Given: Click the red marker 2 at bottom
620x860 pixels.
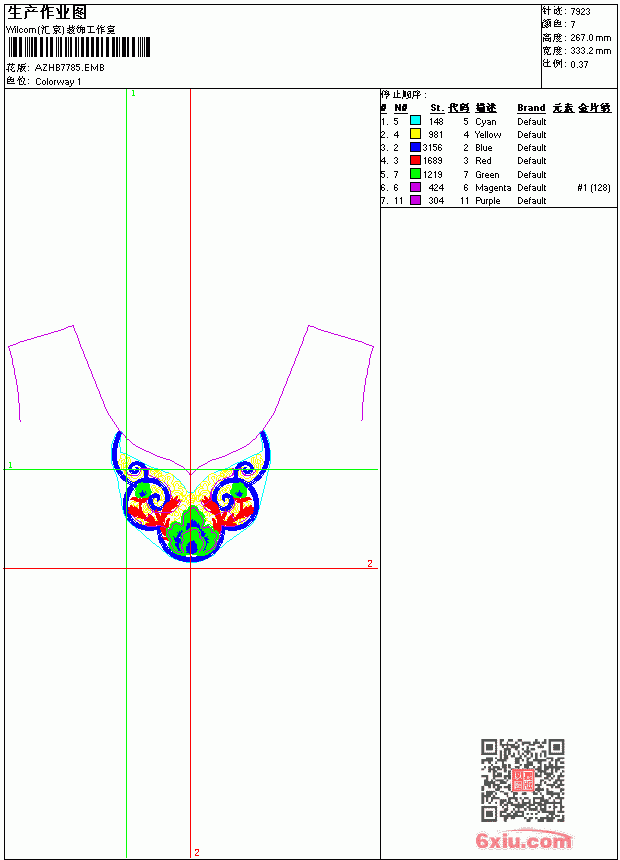Looking at the screenshot, I should (x=197, y=852).
